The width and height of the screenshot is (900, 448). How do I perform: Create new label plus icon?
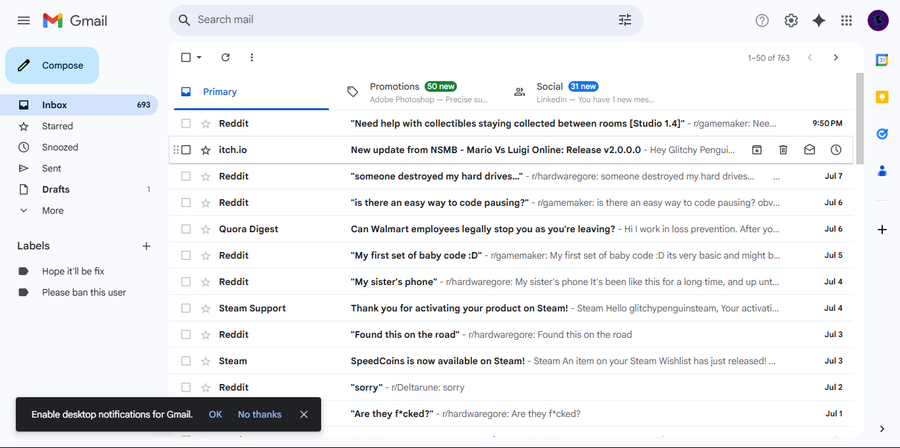[146, 246]
